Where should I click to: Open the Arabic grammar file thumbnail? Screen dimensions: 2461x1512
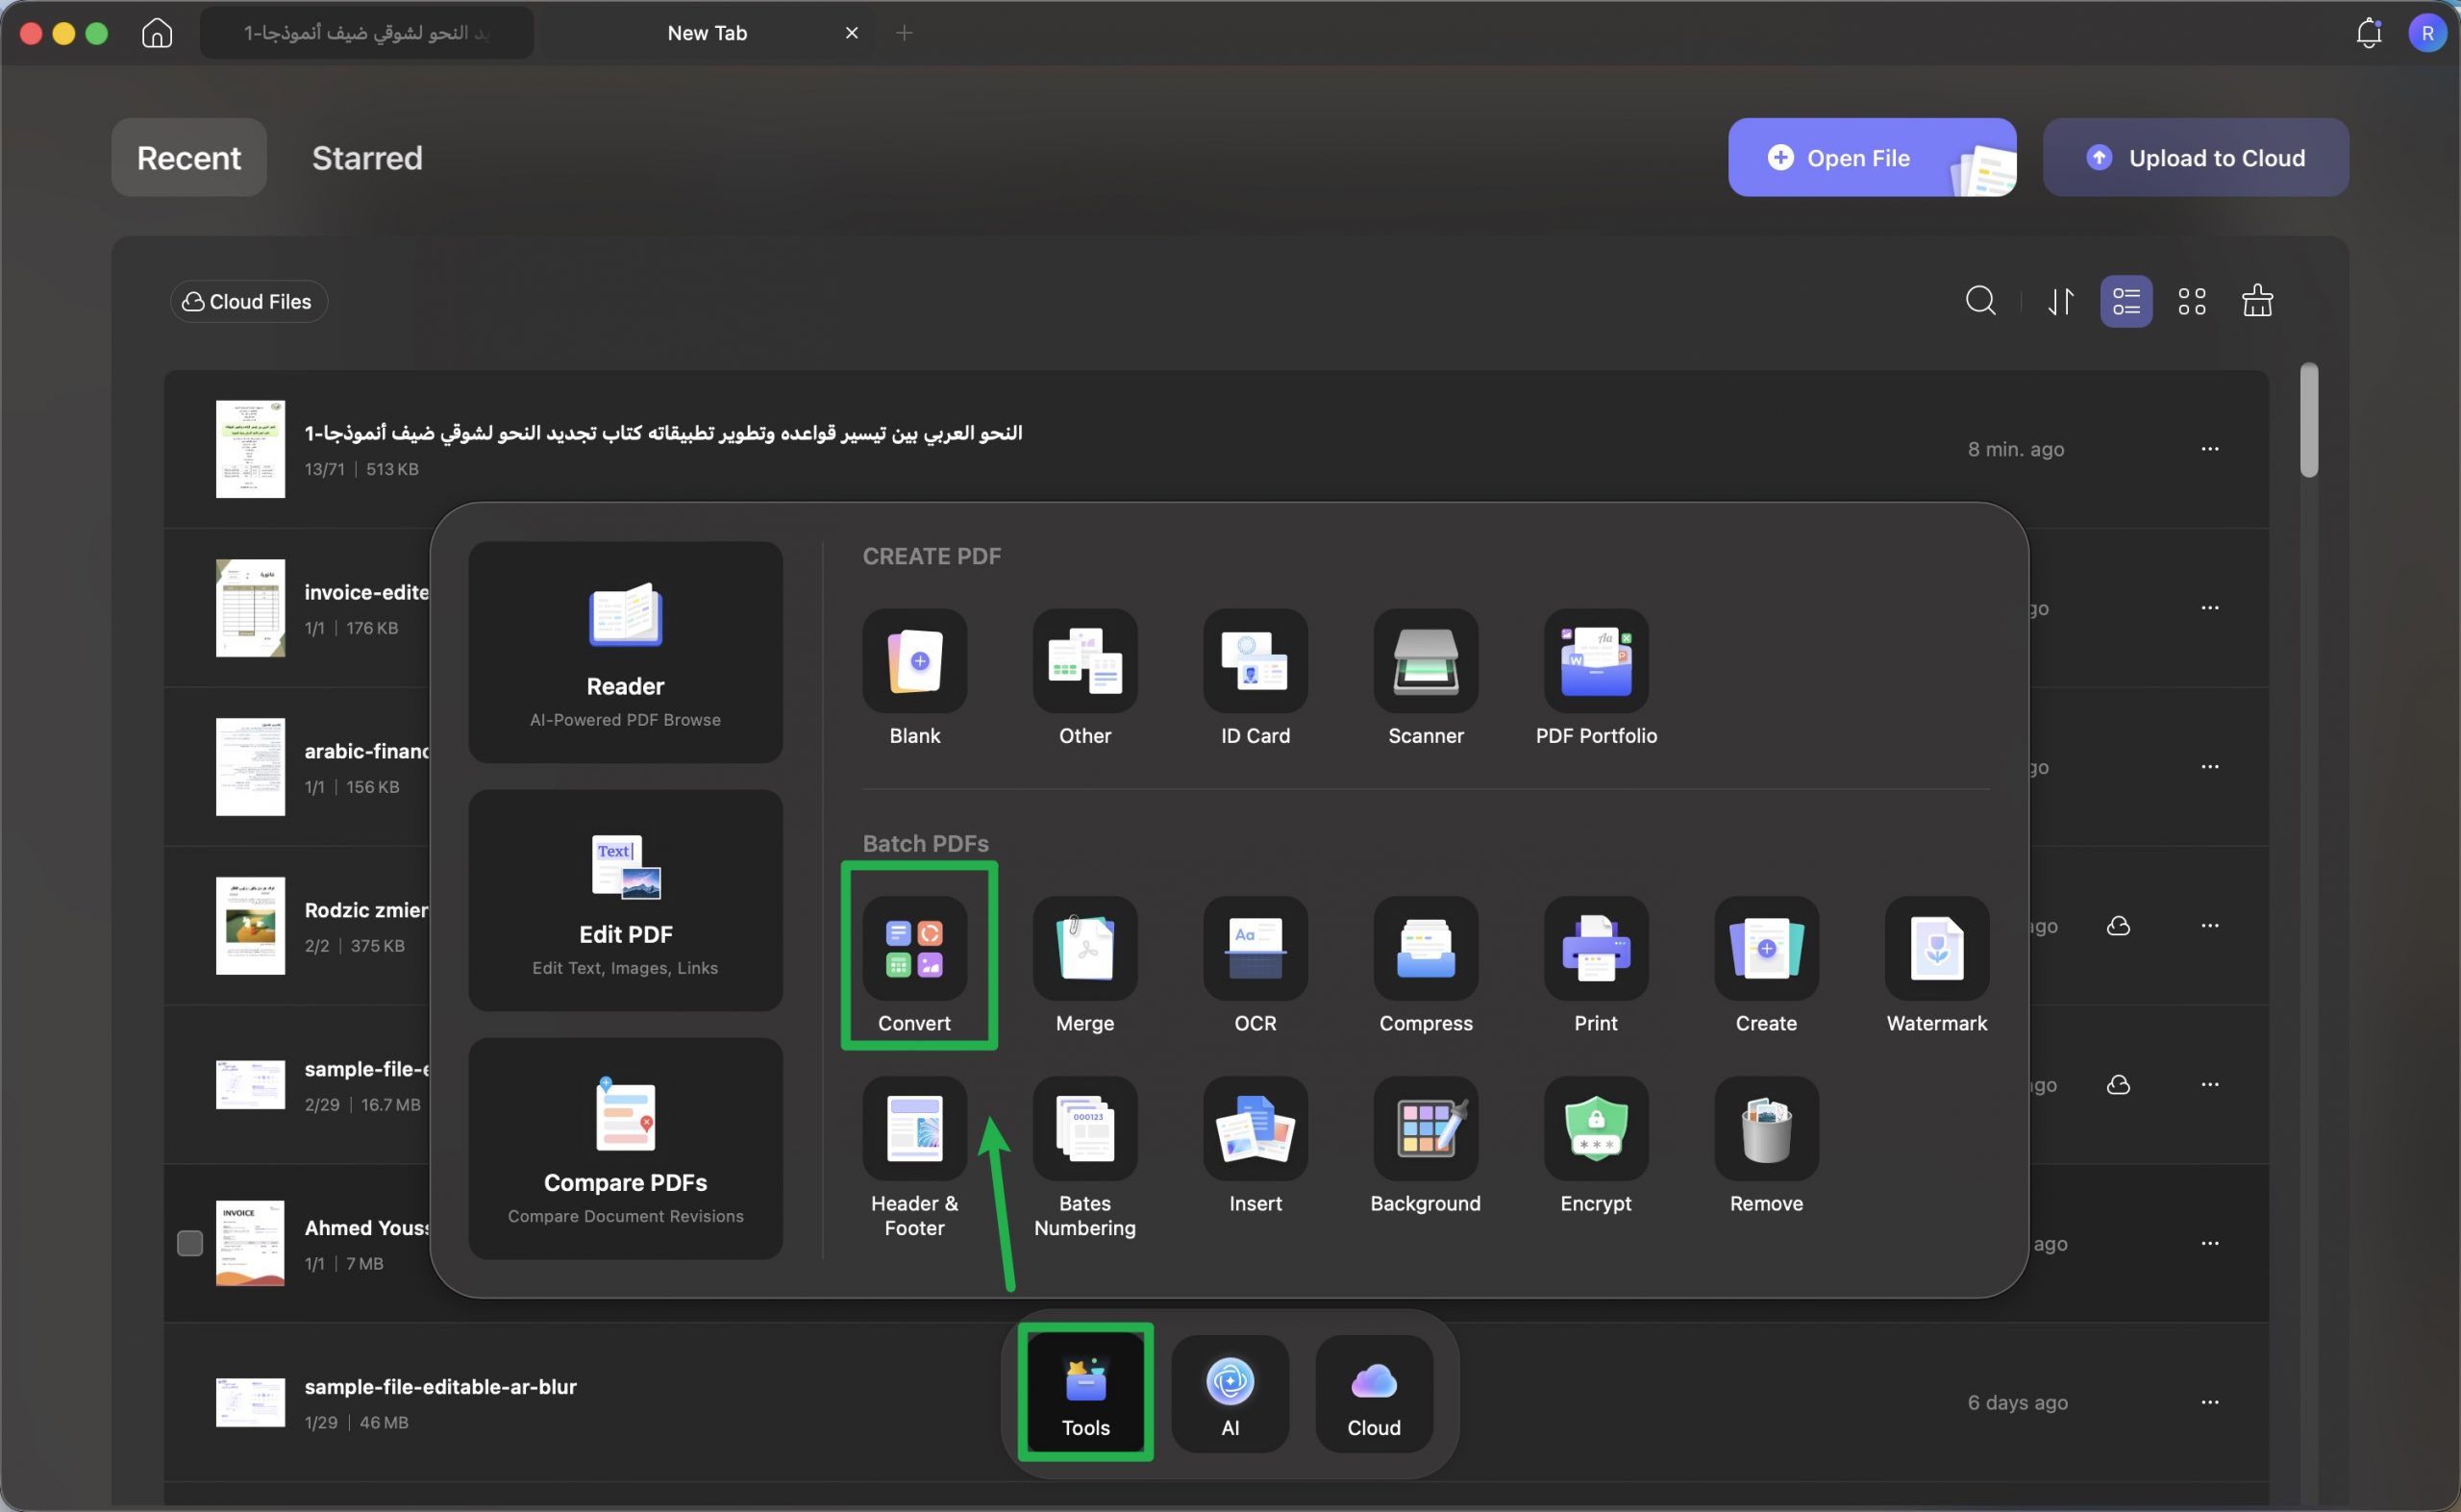[250, 449]
